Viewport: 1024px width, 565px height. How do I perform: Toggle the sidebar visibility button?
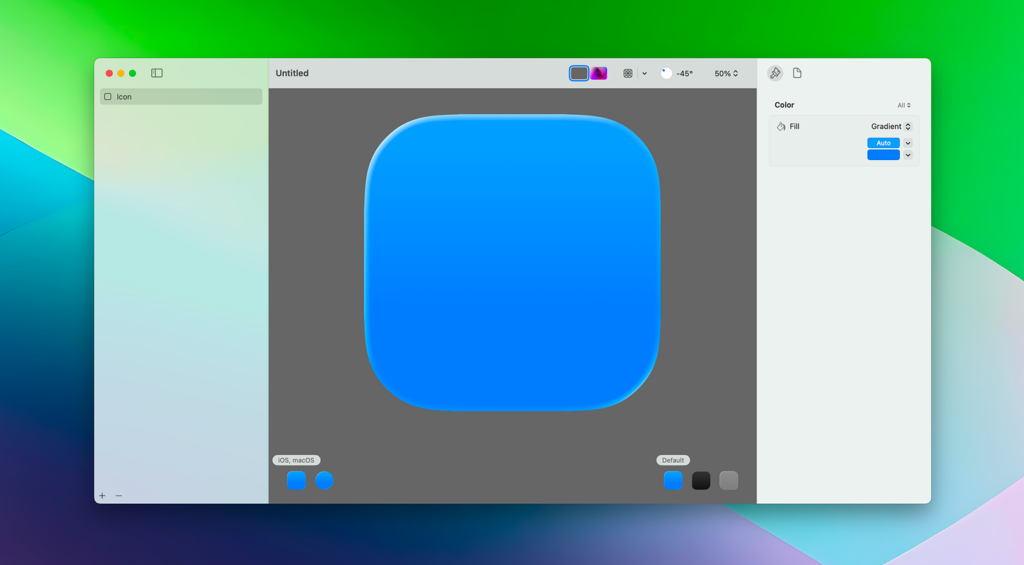coord(157,73)
